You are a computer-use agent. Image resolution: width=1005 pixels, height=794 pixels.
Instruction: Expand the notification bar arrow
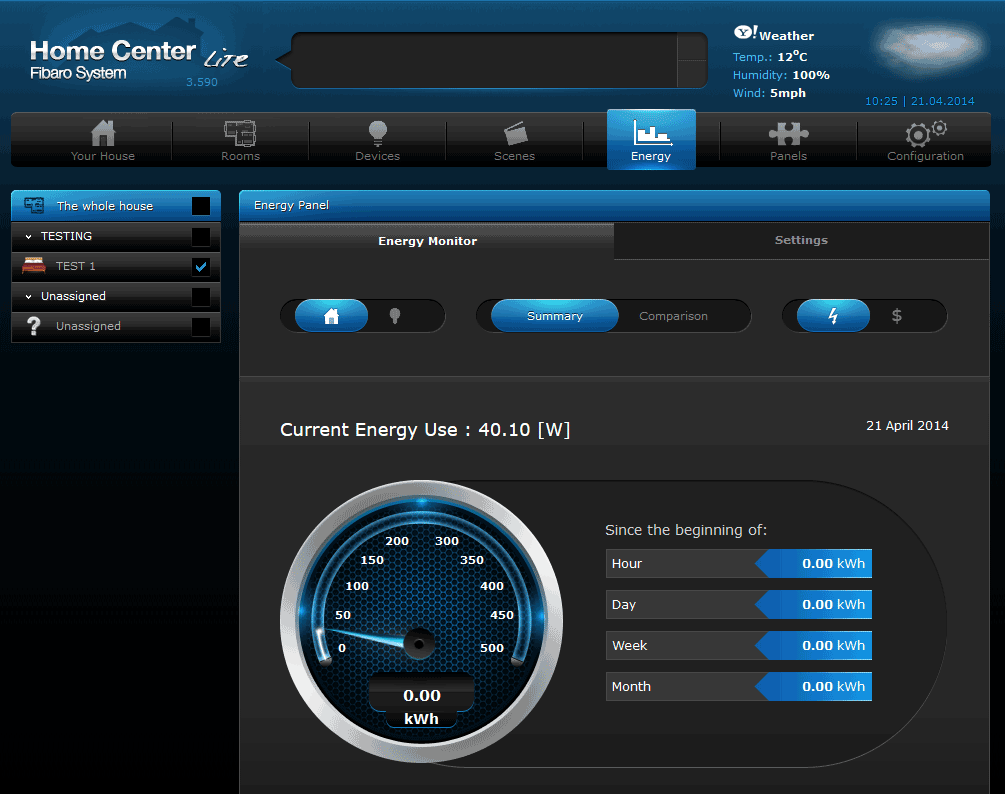click(692, 60)
